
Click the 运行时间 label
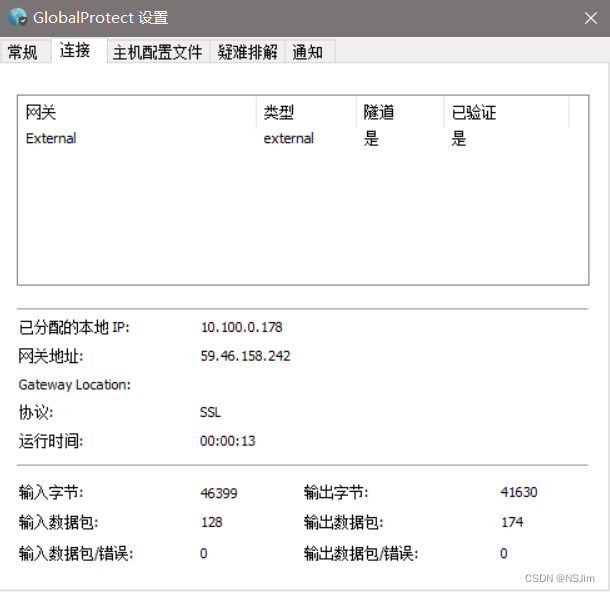51,441
